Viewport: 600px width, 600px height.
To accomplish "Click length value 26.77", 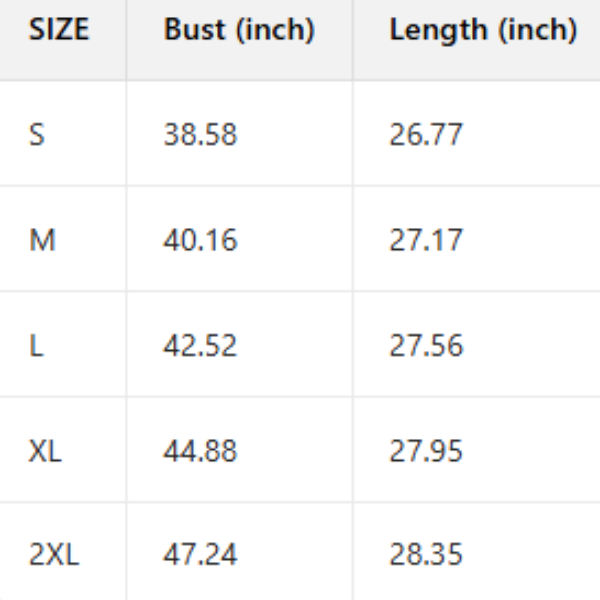I will [x=426, y=134].
